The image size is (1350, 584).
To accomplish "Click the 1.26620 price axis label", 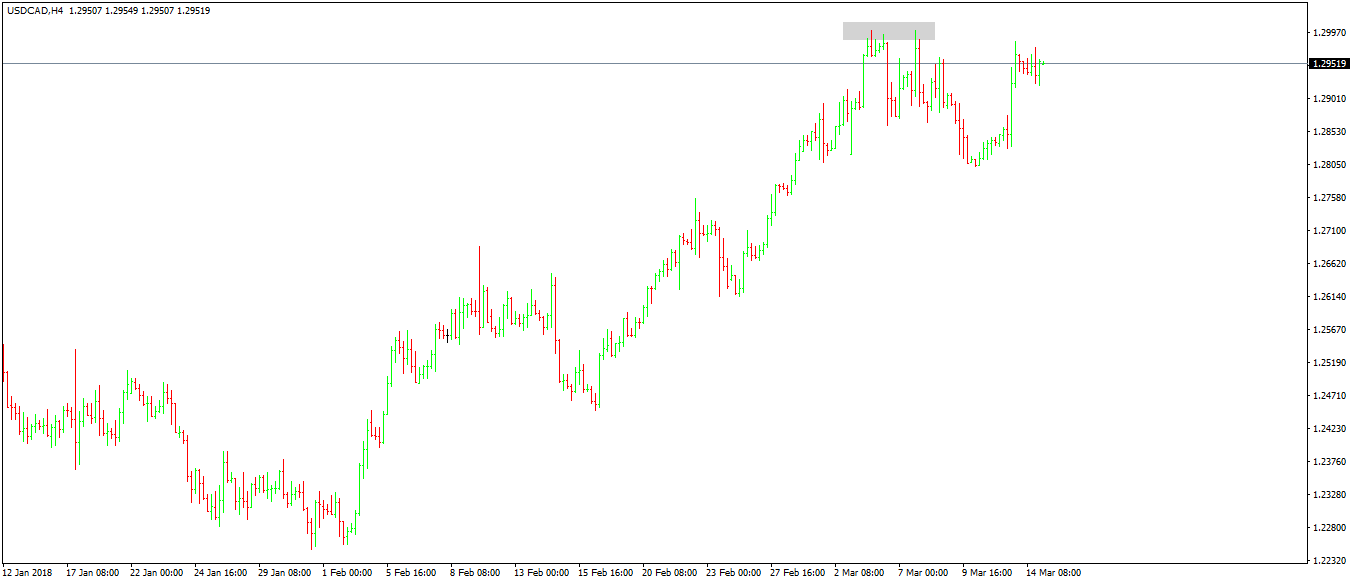I will [1329, 263].
